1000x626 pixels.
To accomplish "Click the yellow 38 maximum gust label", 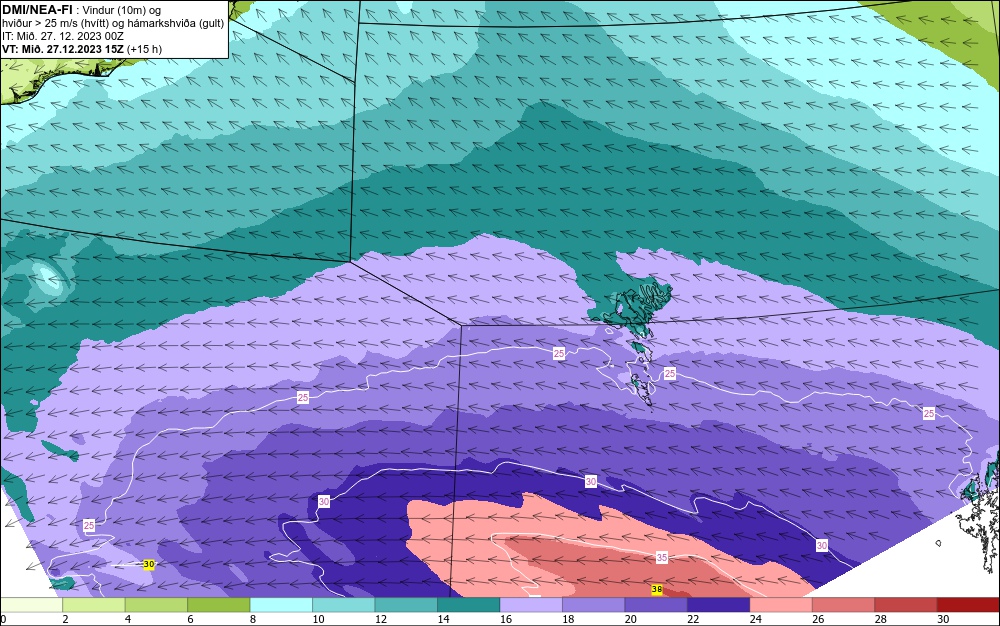I will point(657,590).
